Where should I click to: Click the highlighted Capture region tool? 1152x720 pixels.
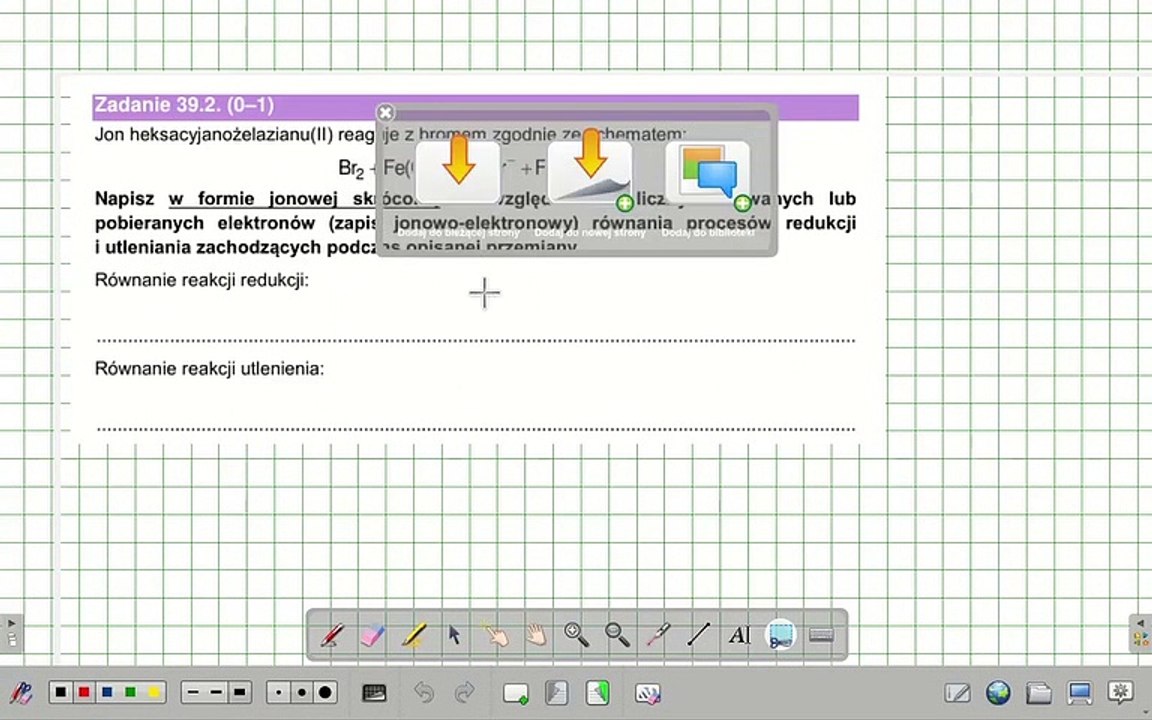[x=780, y=635]
